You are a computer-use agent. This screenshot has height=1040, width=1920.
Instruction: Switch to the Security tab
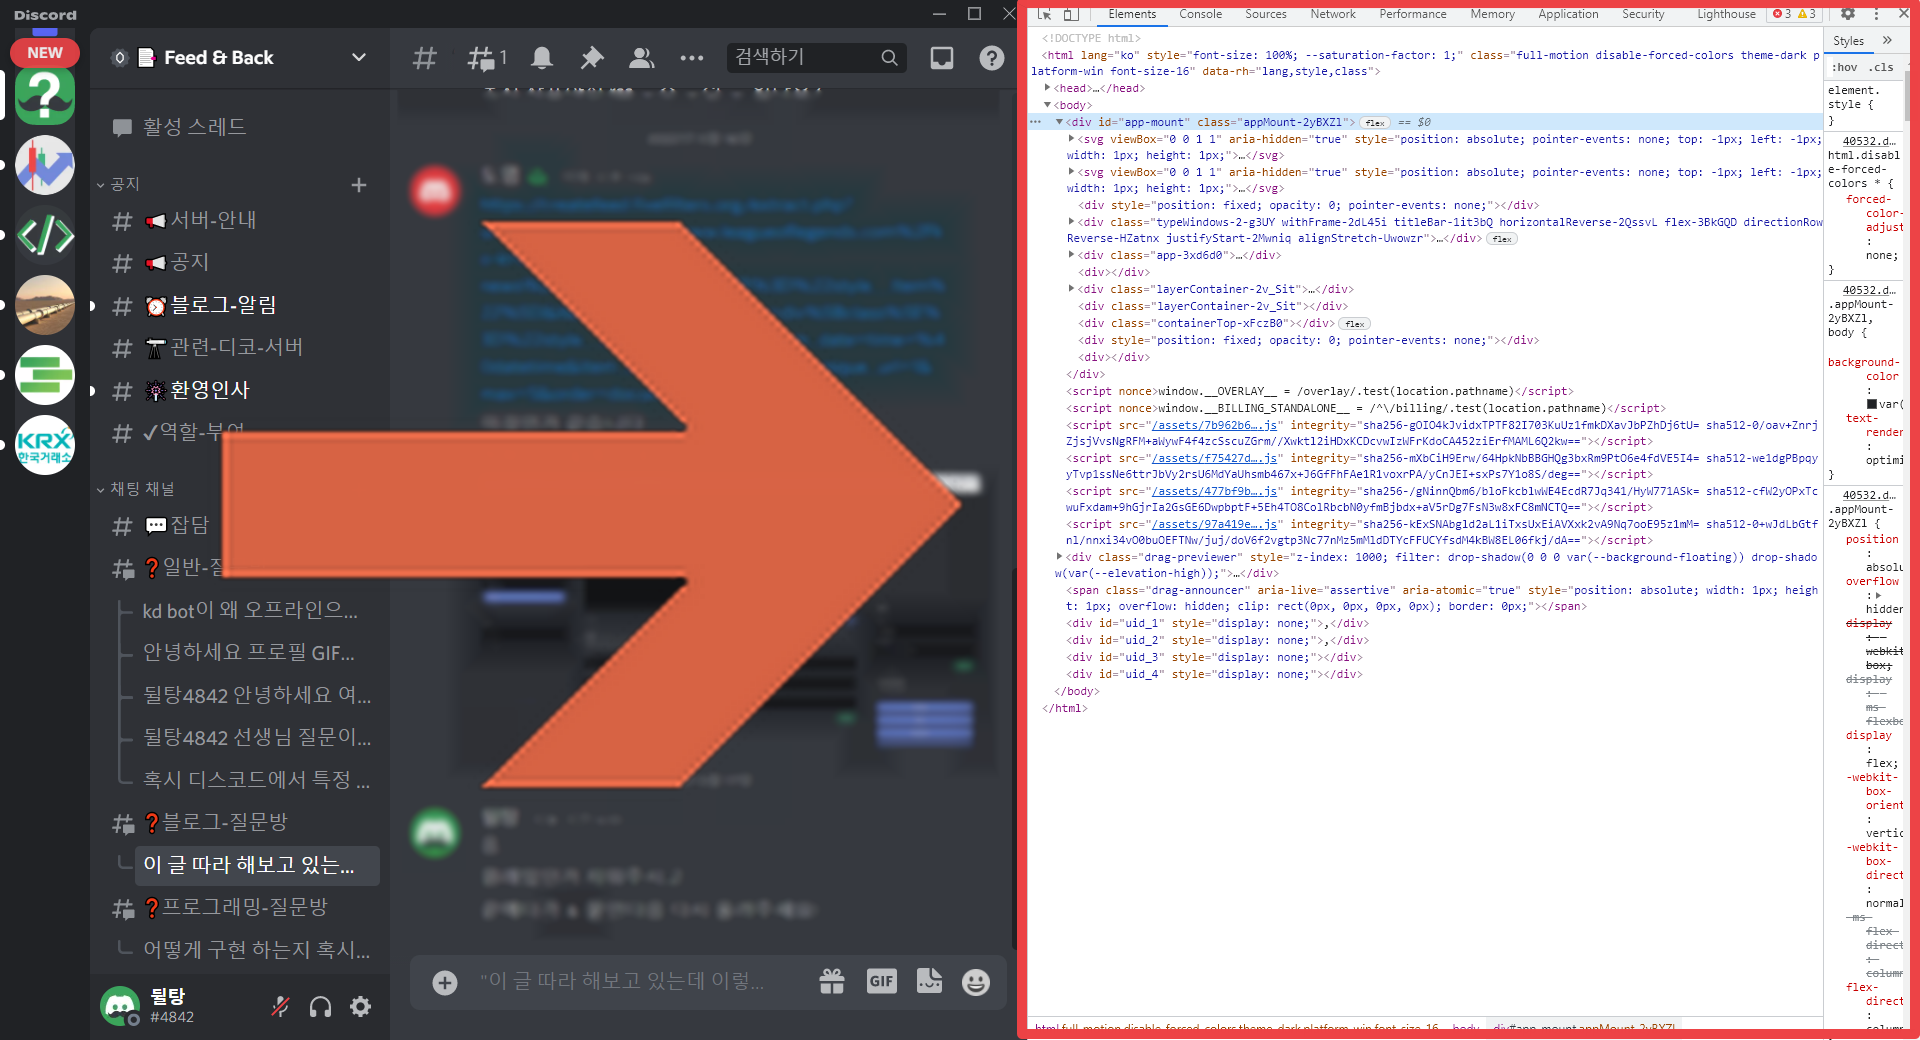1643,14
